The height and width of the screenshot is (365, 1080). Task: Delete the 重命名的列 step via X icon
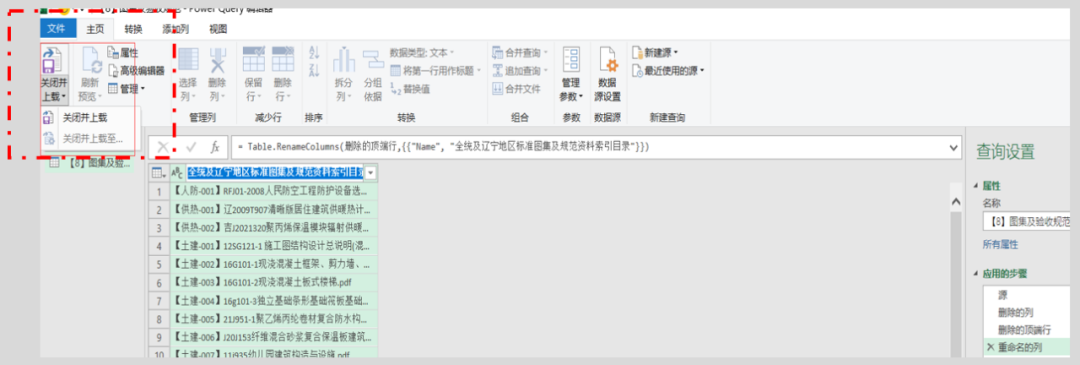pos(991,347)
